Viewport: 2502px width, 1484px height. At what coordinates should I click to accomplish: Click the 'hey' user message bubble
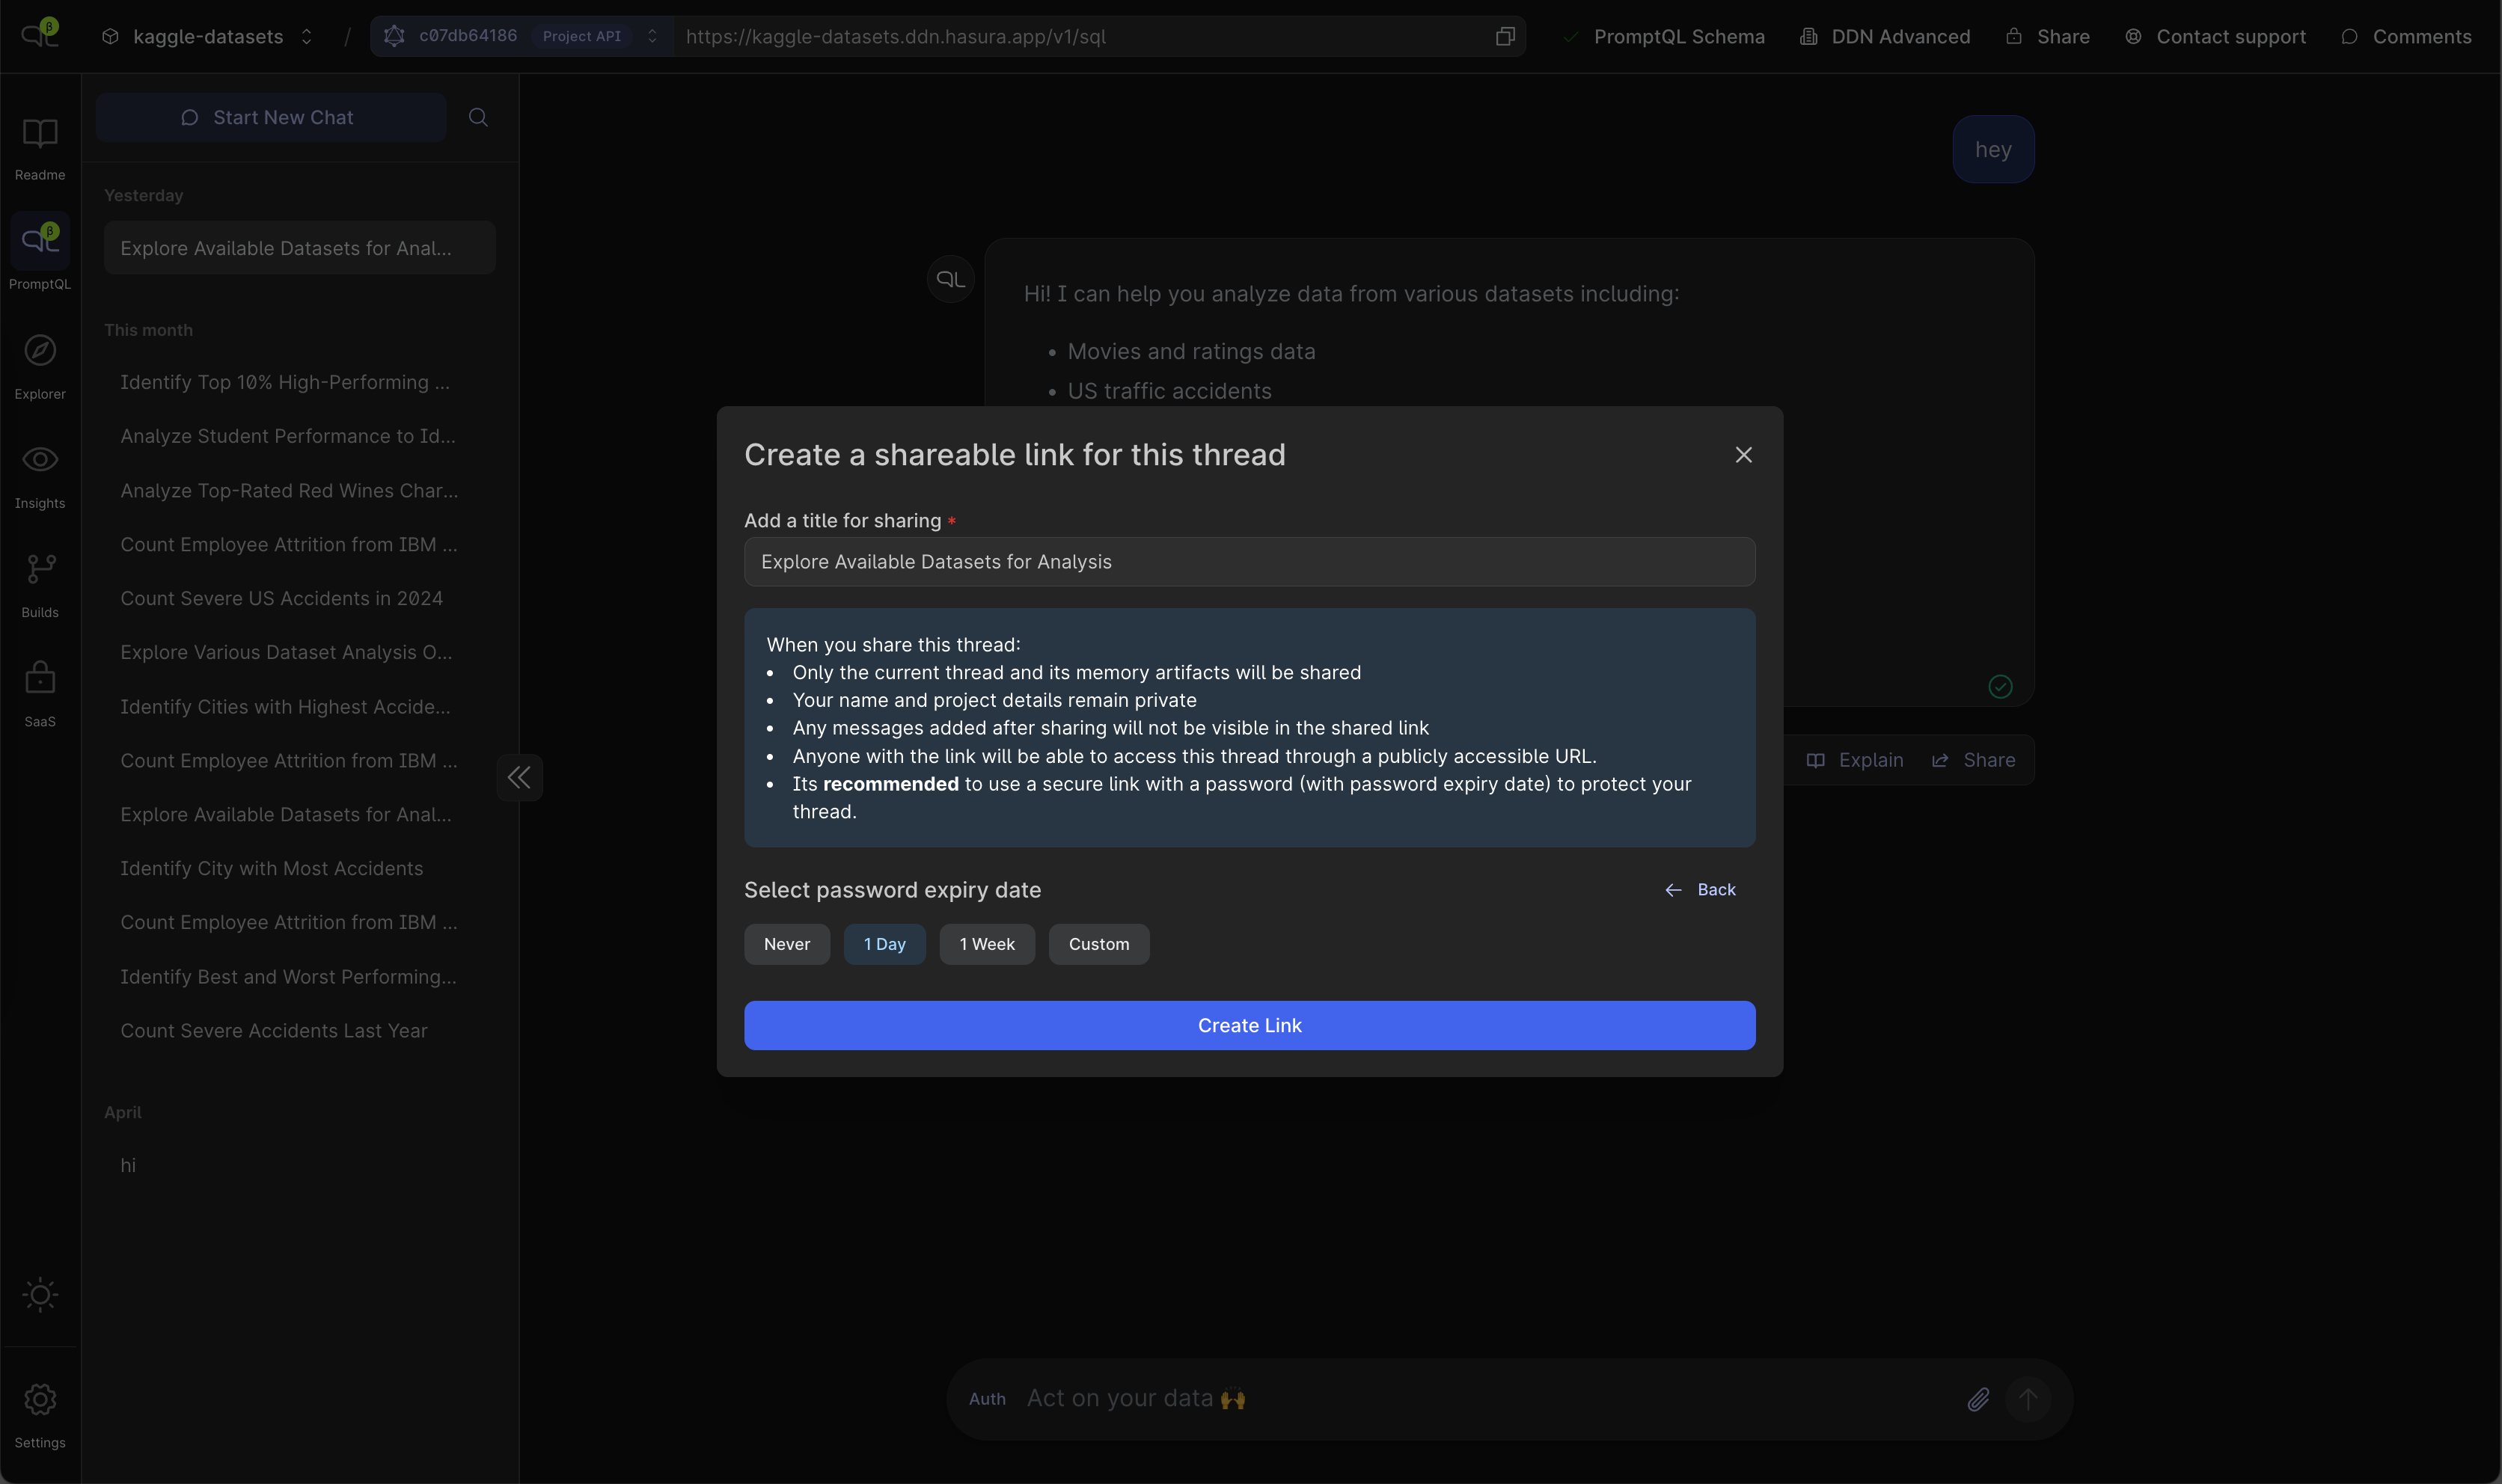(1993, 149)
